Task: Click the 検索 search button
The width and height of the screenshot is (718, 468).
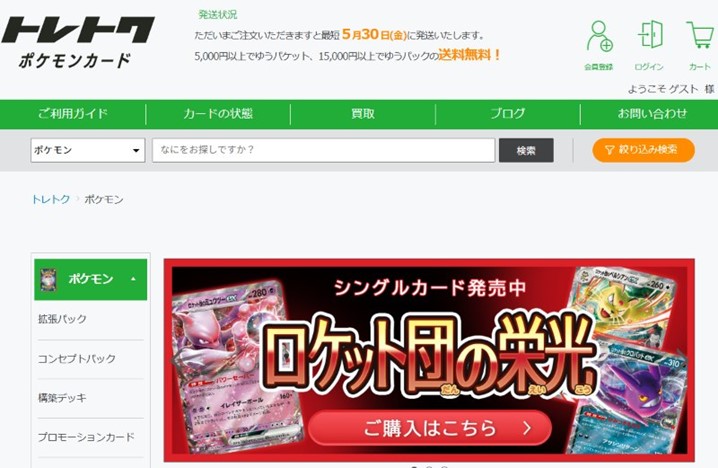Action: [x=526, y=150]
